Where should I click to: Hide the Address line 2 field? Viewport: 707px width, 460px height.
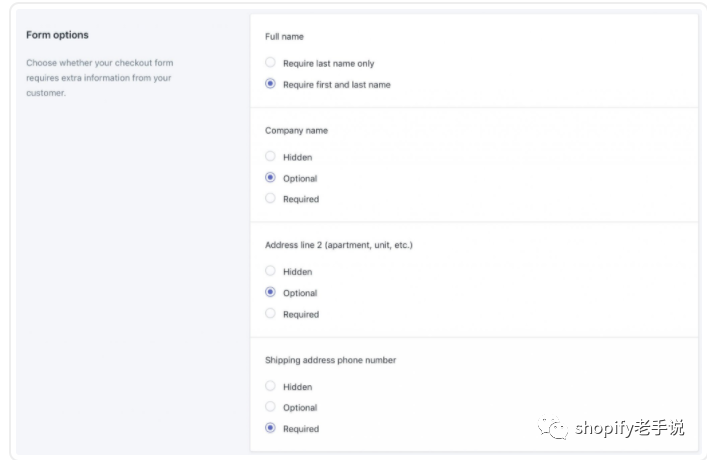point(270,271)
